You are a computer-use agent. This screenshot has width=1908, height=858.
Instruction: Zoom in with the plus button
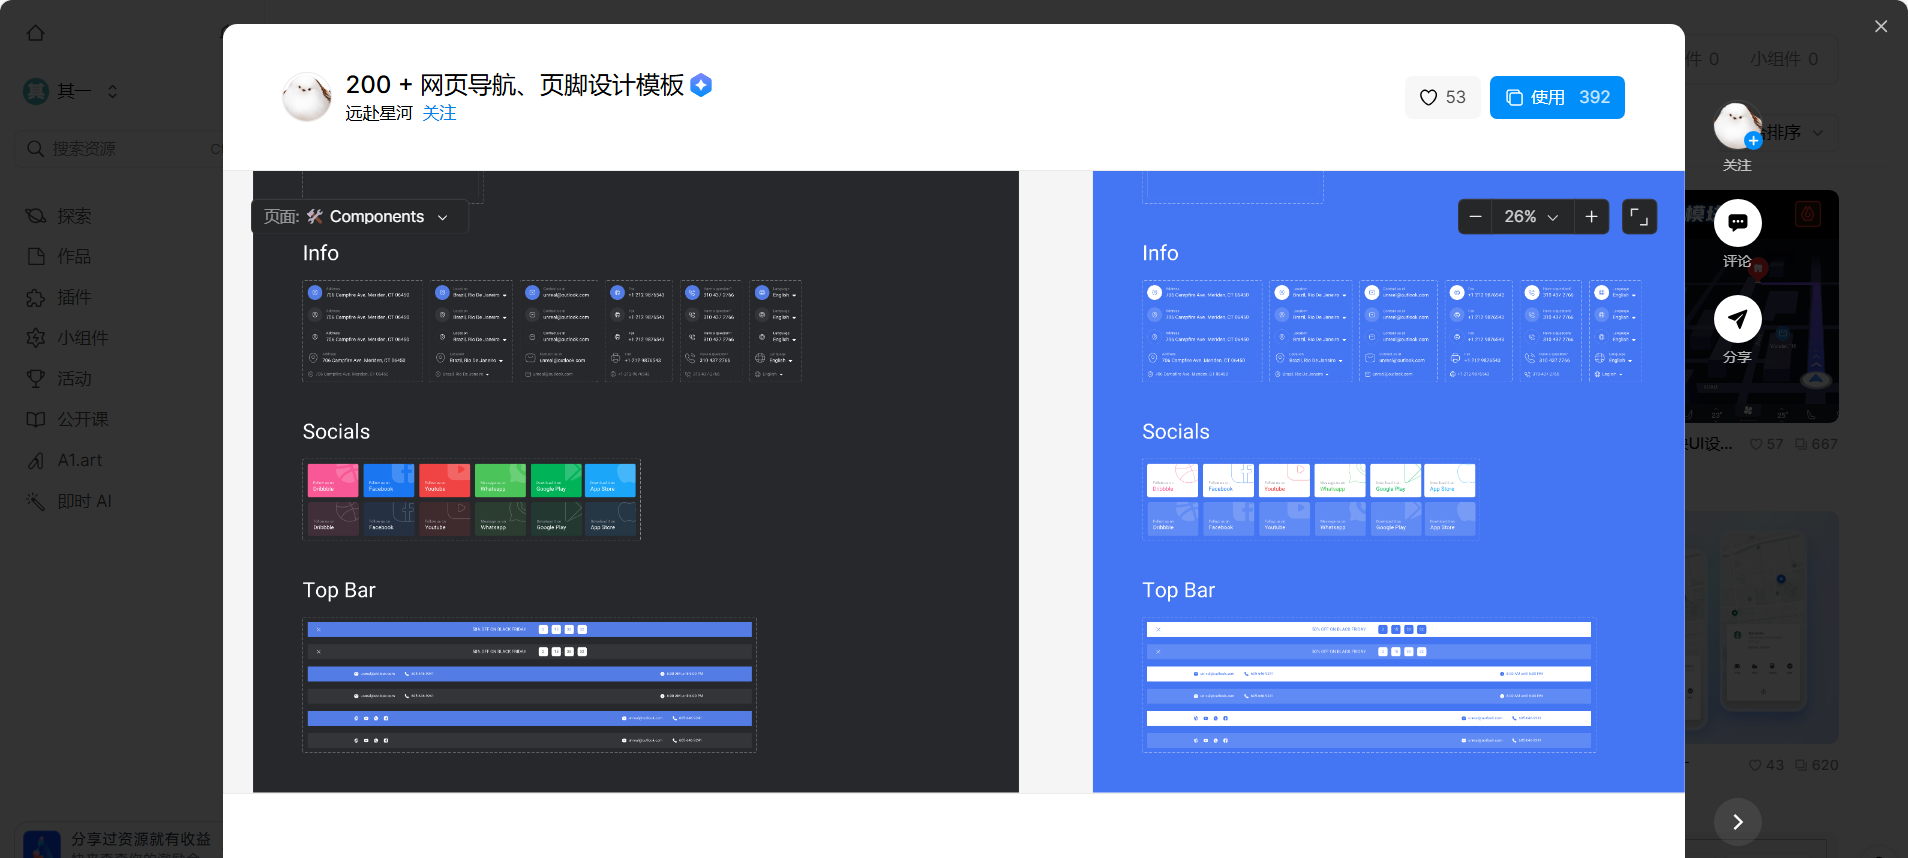tap(1591, 217)
